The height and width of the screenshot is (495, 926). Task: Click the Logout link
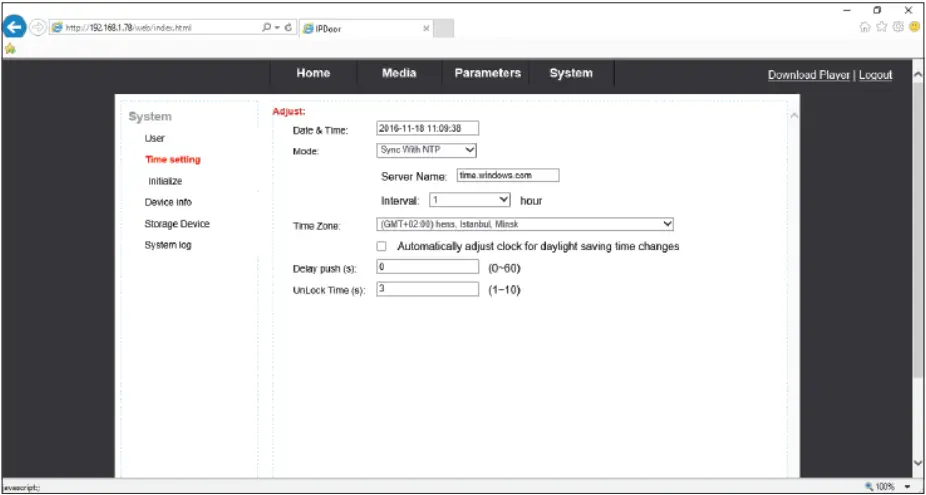(x=875, y=75)
